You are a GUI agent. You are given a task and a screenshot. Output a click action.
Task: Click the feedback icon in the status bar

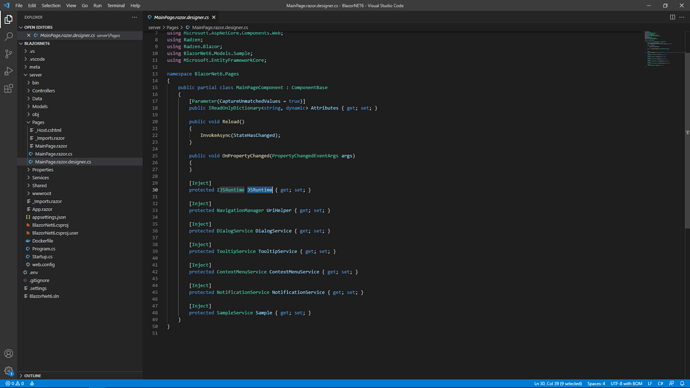click(x=672, y=384)
